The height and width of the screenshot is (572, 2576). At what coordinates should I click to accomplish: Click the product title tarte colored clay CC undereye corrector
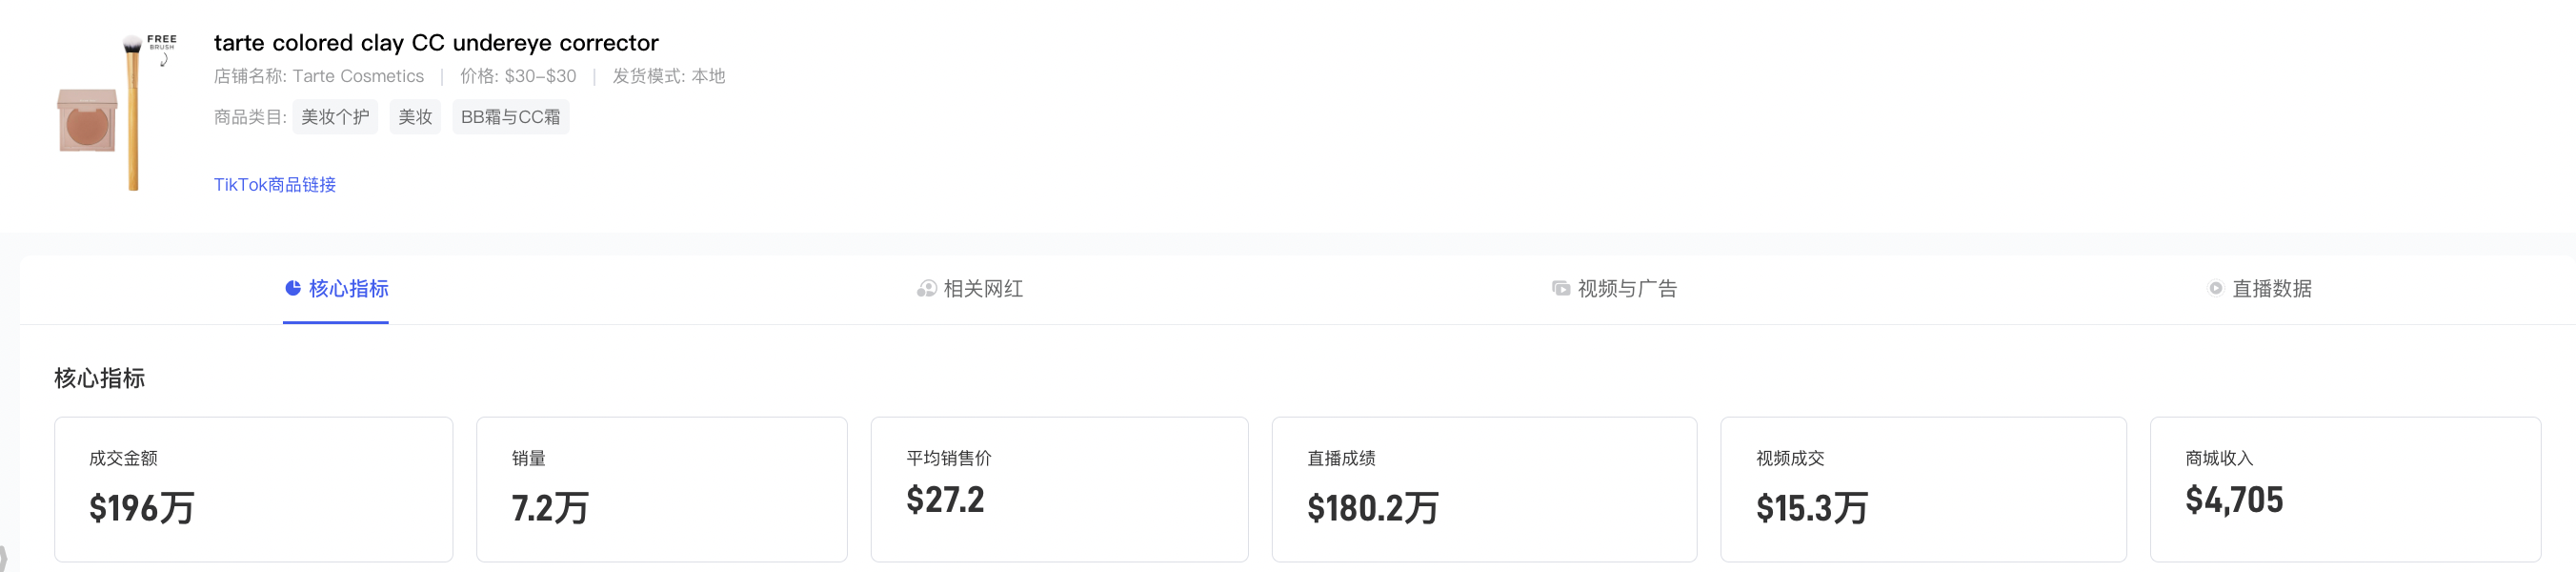(436, 43)
